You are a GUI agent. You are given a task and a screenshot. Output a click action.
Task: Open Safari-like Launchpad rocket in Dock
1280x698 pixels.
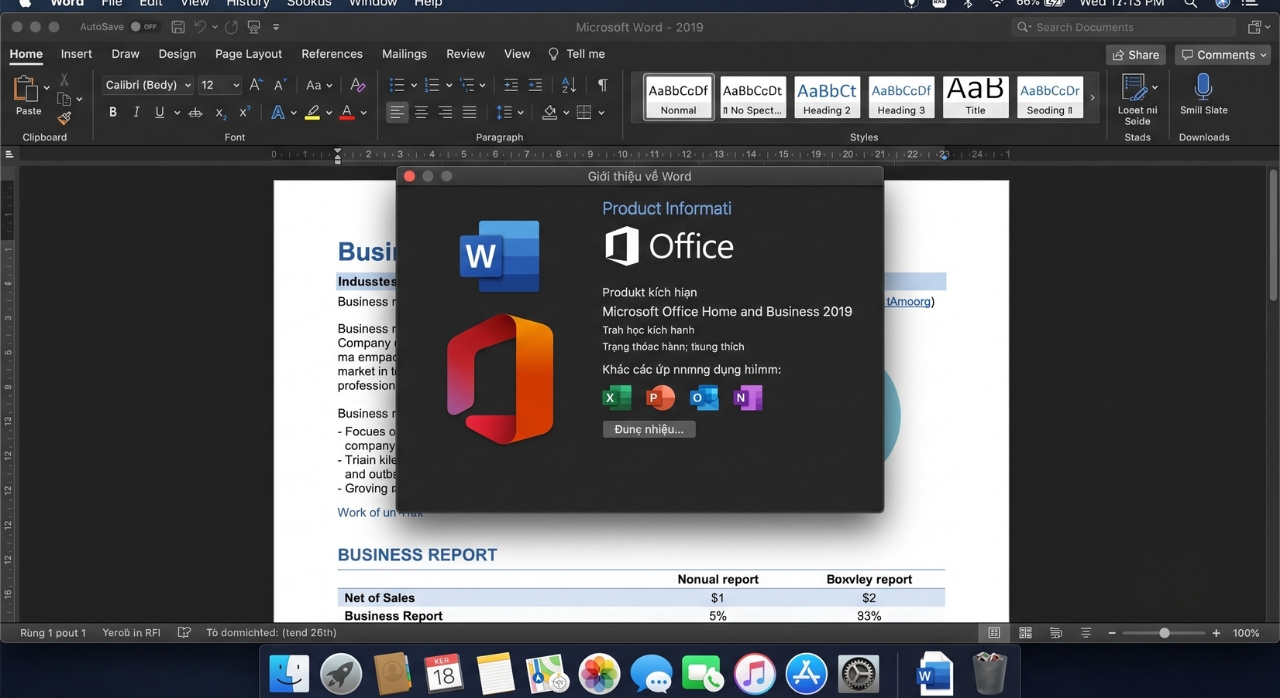[x=341, y=674]
